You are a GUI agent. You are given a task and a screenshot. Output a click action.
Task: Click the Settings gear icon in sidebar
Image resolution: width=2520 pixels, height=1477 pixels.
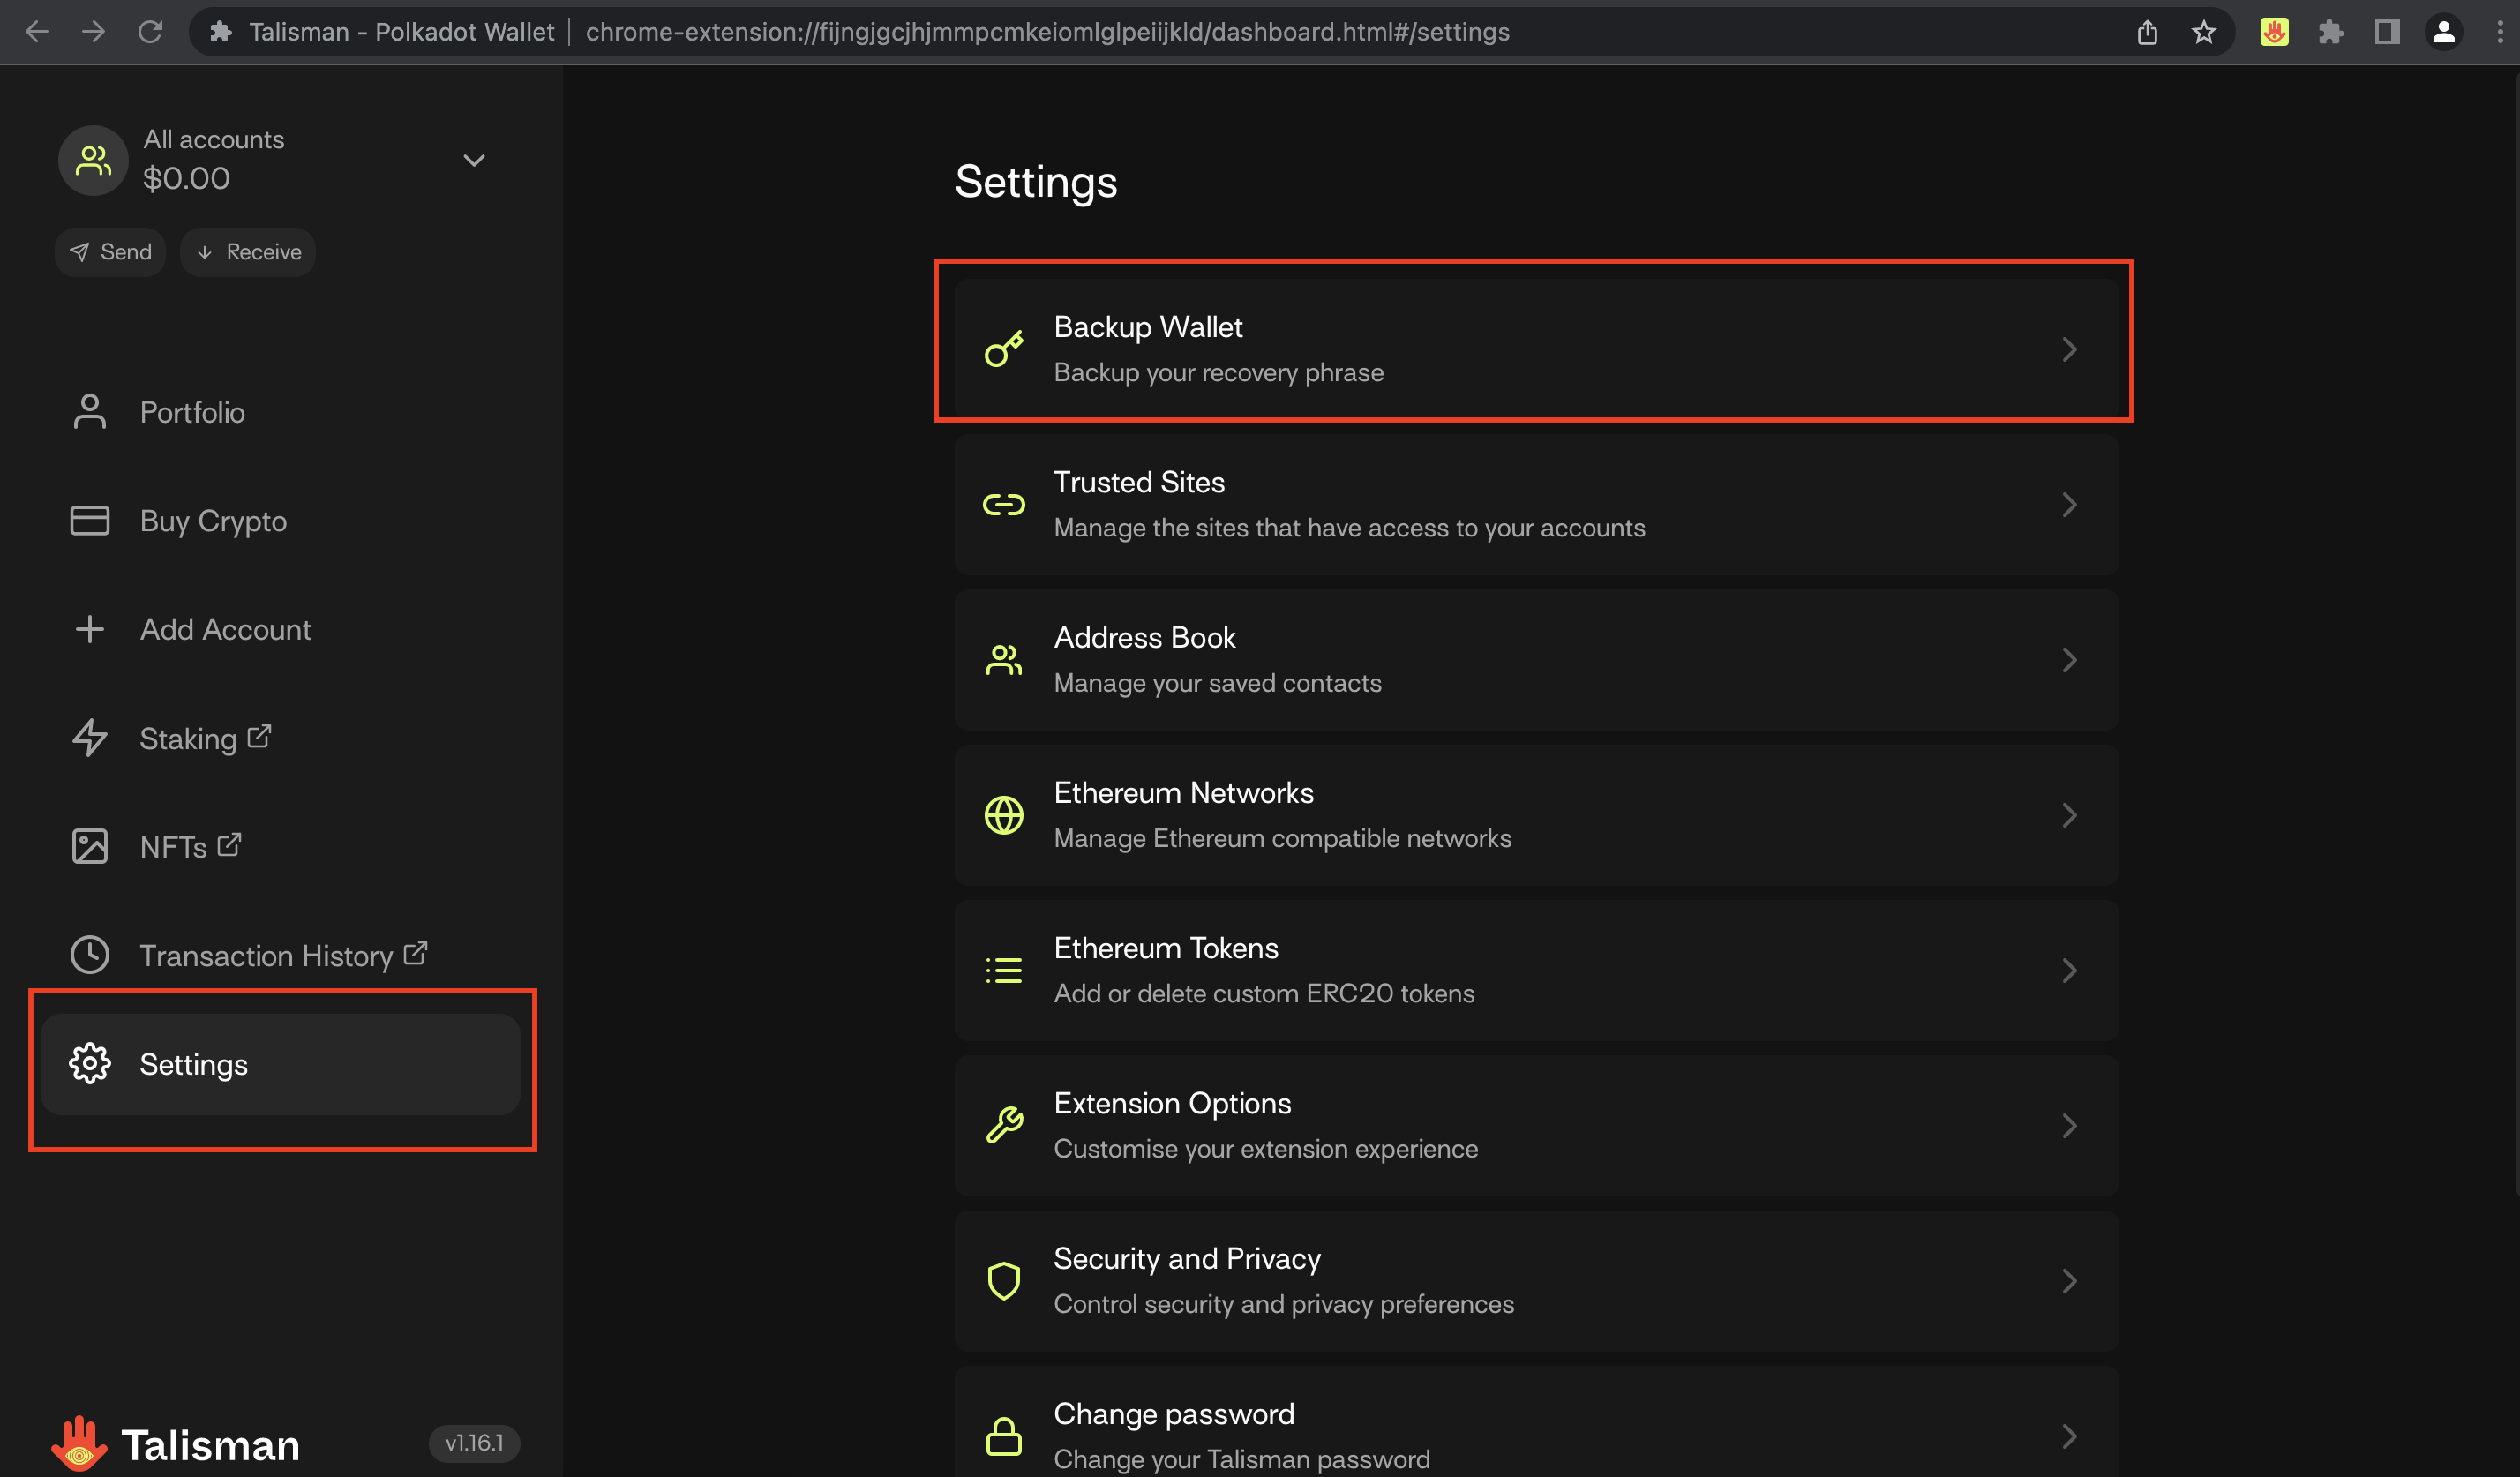(90, 1063)
